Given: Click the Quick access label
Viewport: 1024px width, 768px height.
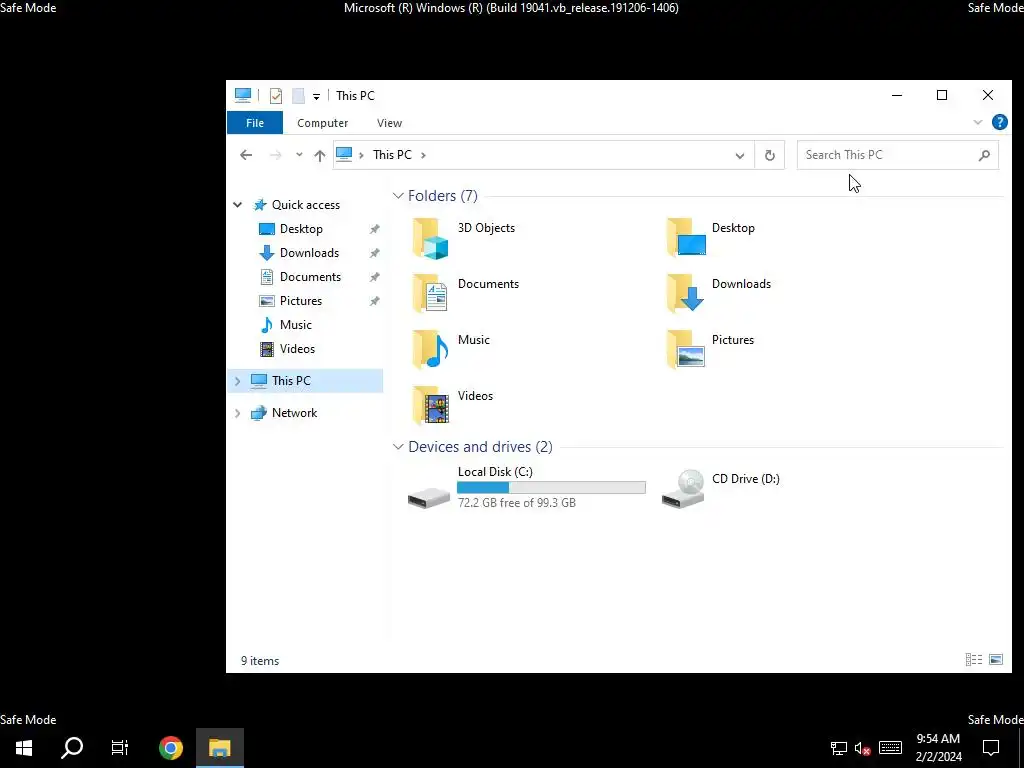Looking at the screenshot, I should pyautogui.click(x=306, y=205).
